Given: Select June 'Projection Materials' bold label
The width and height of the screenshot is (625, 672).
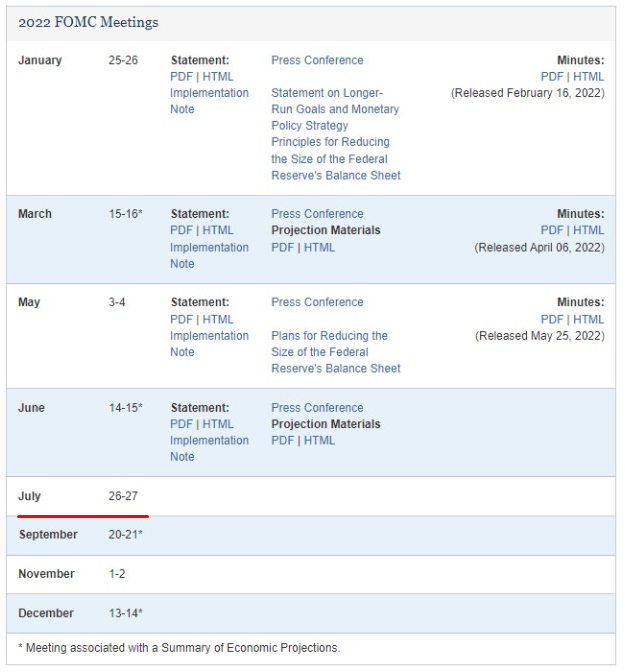Looking at the screenshot, I should pos(326,424).
